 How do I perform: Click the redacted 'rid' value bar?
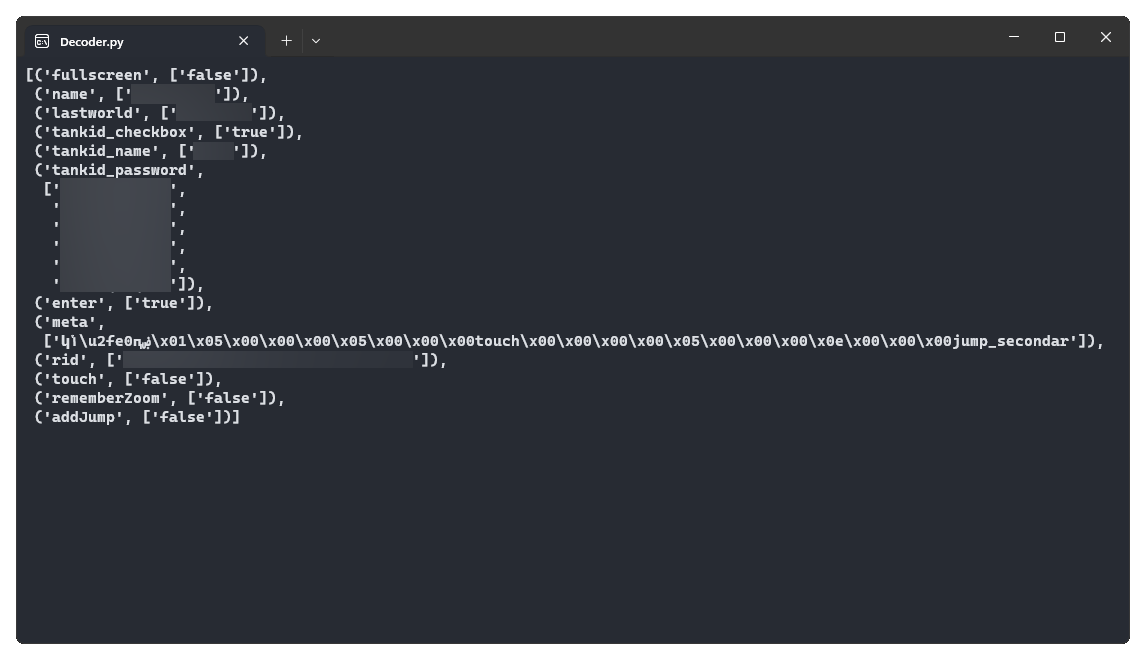tap(268, 359)
